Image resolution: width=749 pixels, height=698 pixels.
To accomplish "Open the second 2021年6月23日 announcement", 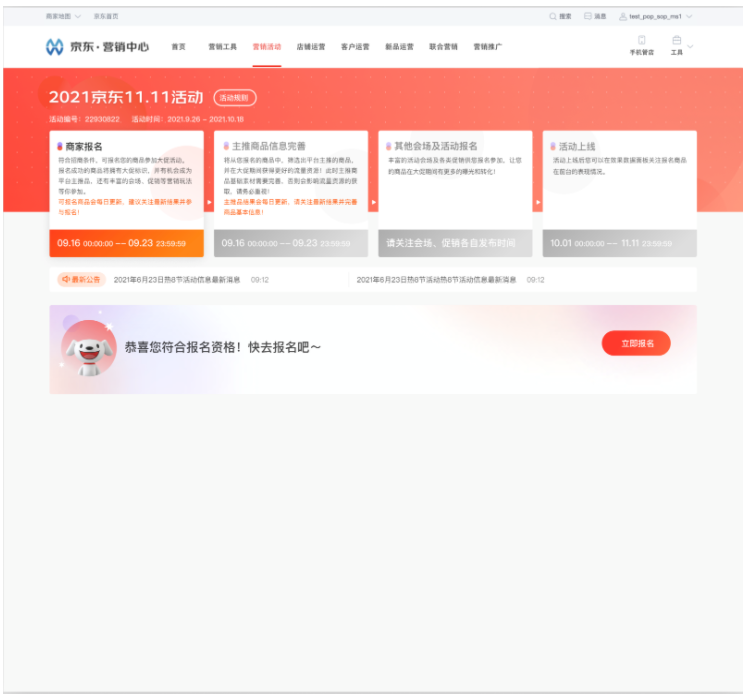I will (x=436, y=280).
